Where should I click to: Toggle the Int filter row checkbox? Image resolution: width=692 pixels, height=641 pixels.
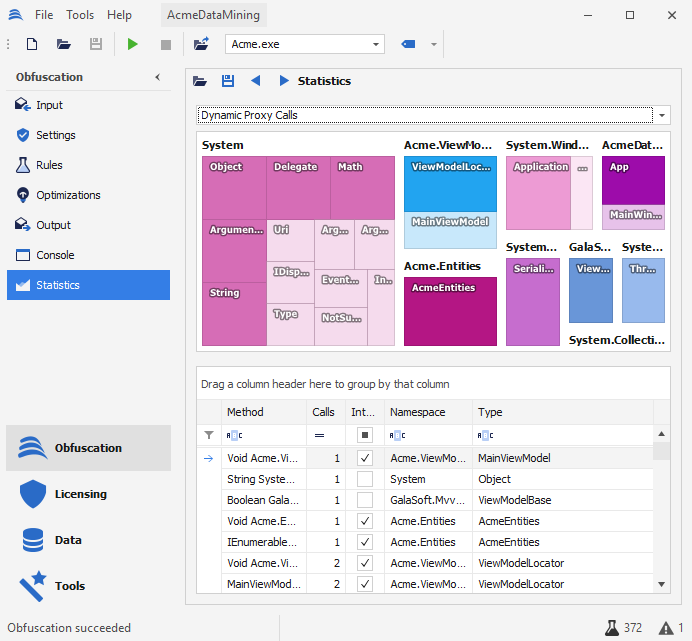(365, 435)
